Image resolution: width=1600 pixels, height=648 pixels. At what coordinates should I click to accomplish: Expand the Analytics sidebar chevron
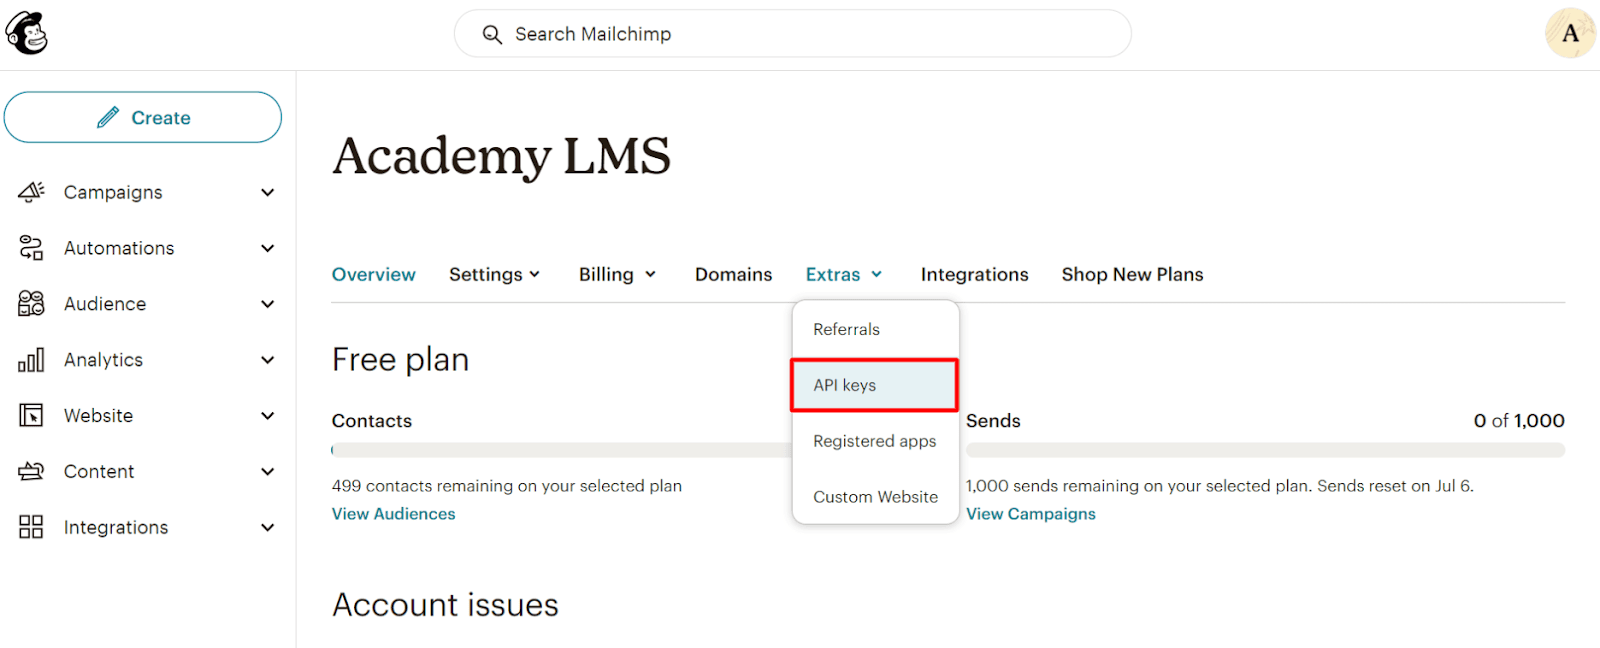coord(267,360)
